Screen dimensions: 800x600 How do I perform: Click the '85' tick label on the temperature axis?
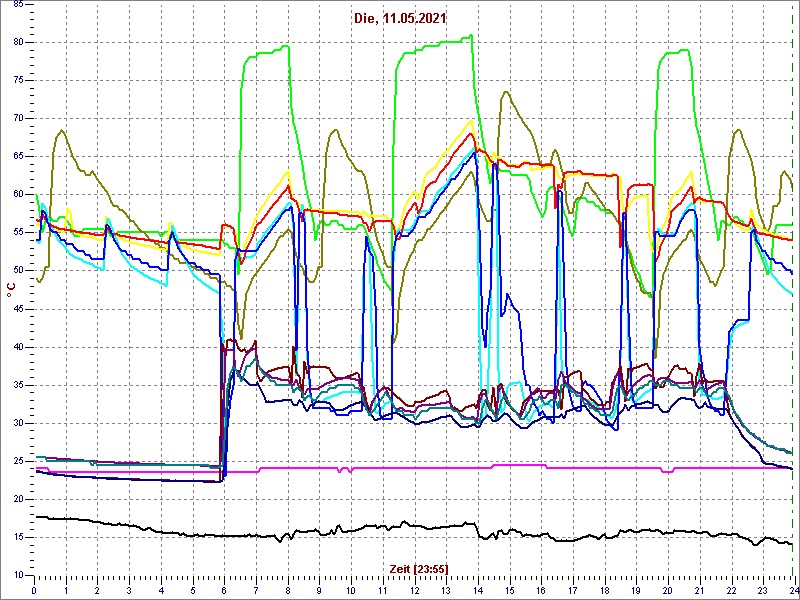pyautogui.click(x=16, y=5)
